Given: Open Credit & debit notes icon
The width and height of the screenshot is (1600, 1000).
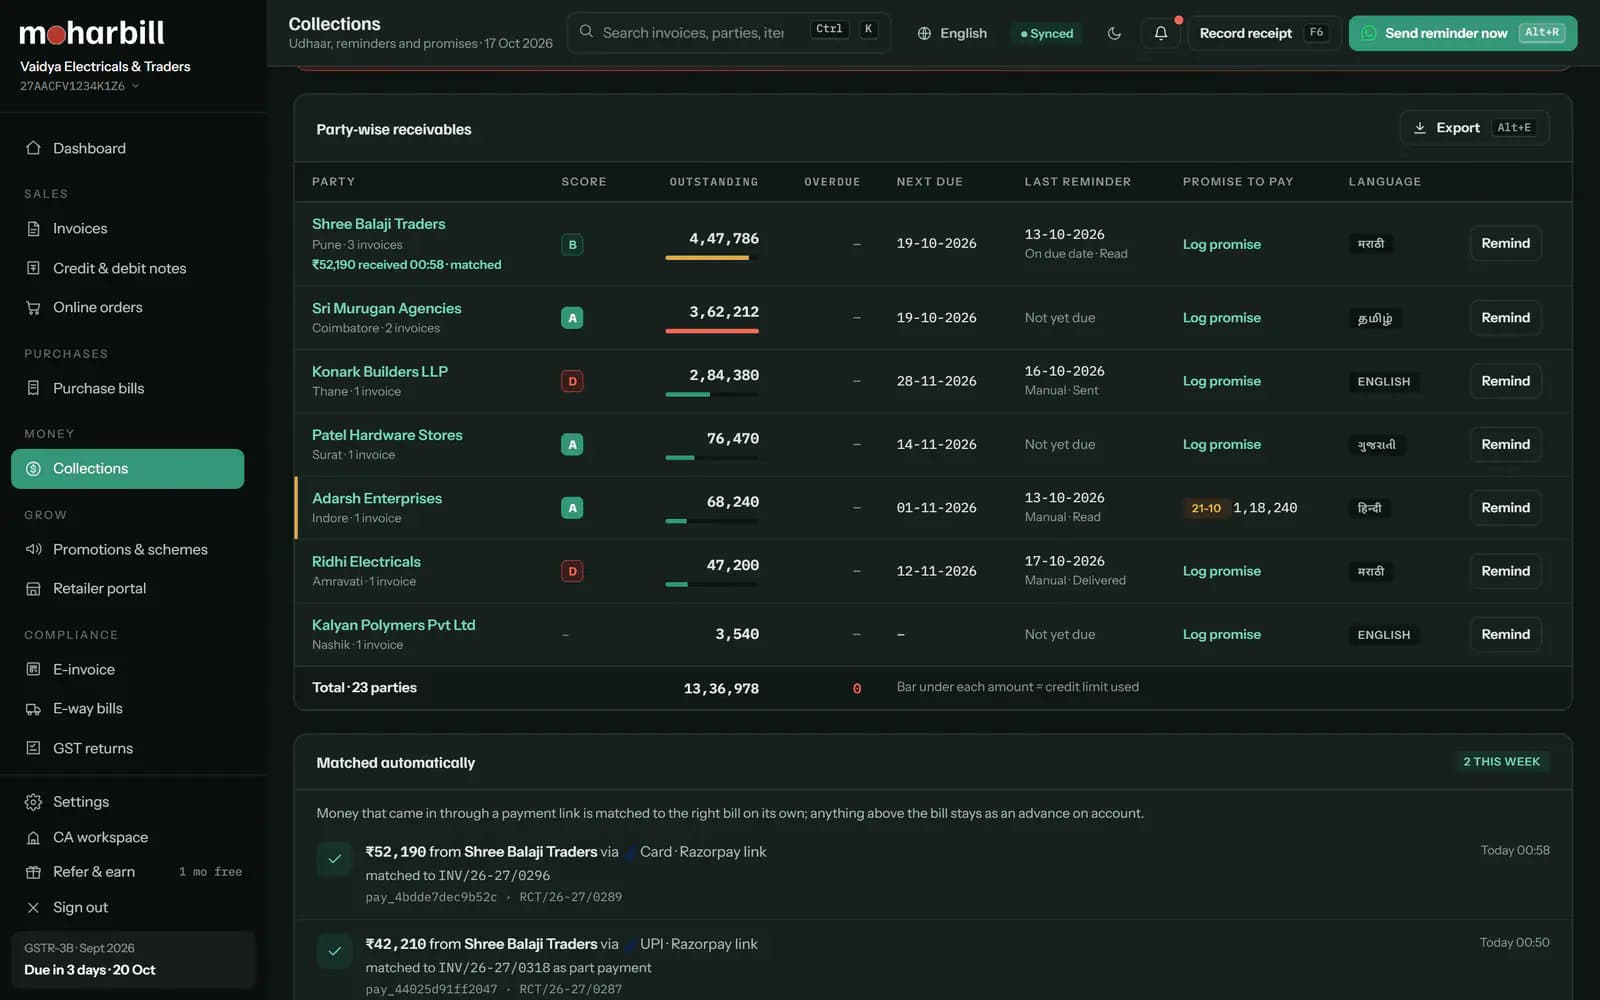Looking at the screenshot, I should coord(33,268).
